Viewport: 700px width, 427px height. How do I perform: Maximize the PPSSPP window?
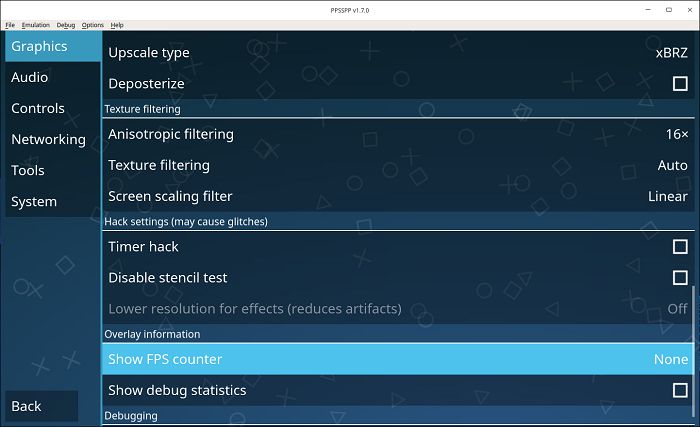(669, 10)
